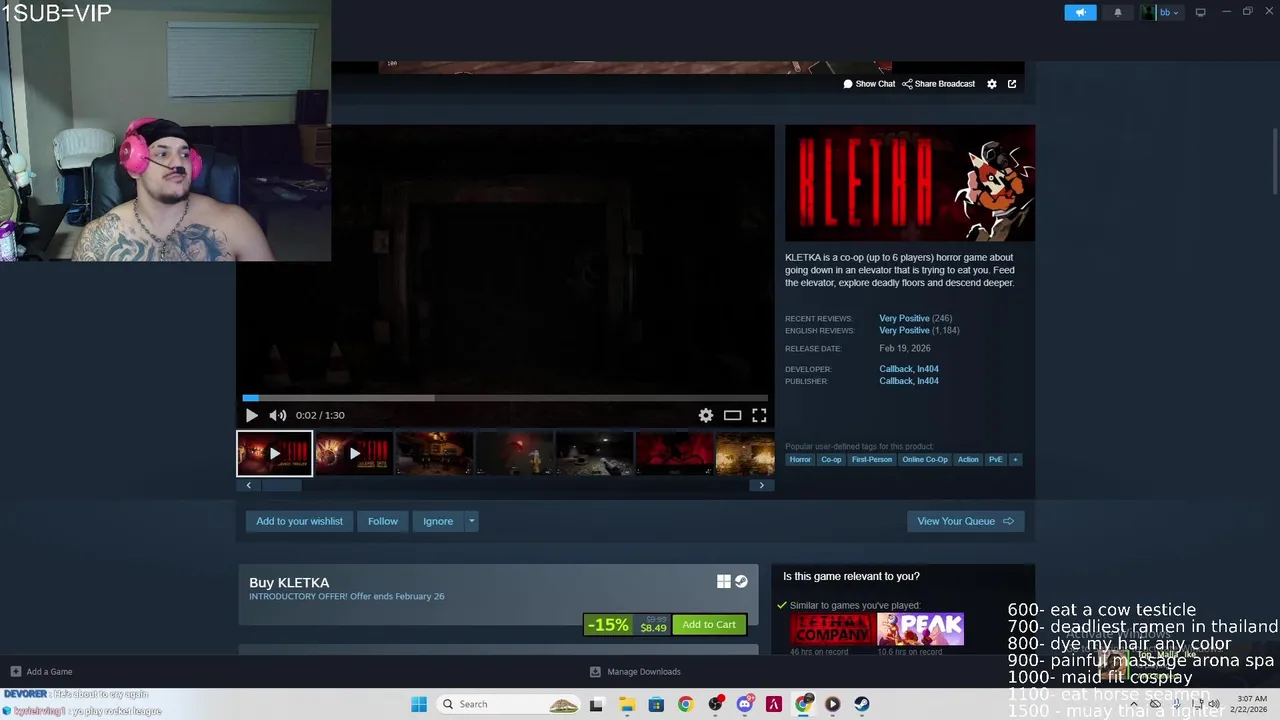
Task: Open Manage Downloads in Steam footer
Action: pos(635,672)
